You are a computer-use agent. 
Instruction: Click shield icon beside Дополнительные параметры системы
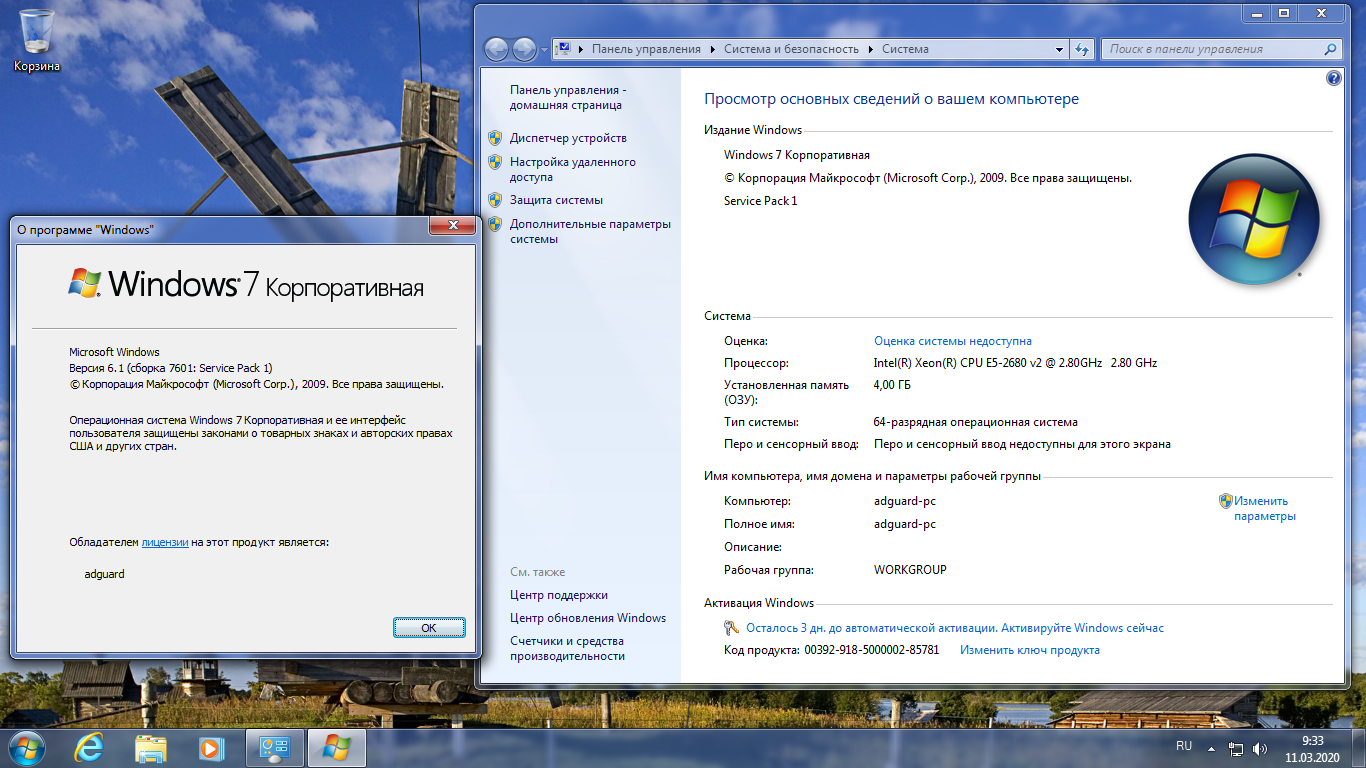495,224
